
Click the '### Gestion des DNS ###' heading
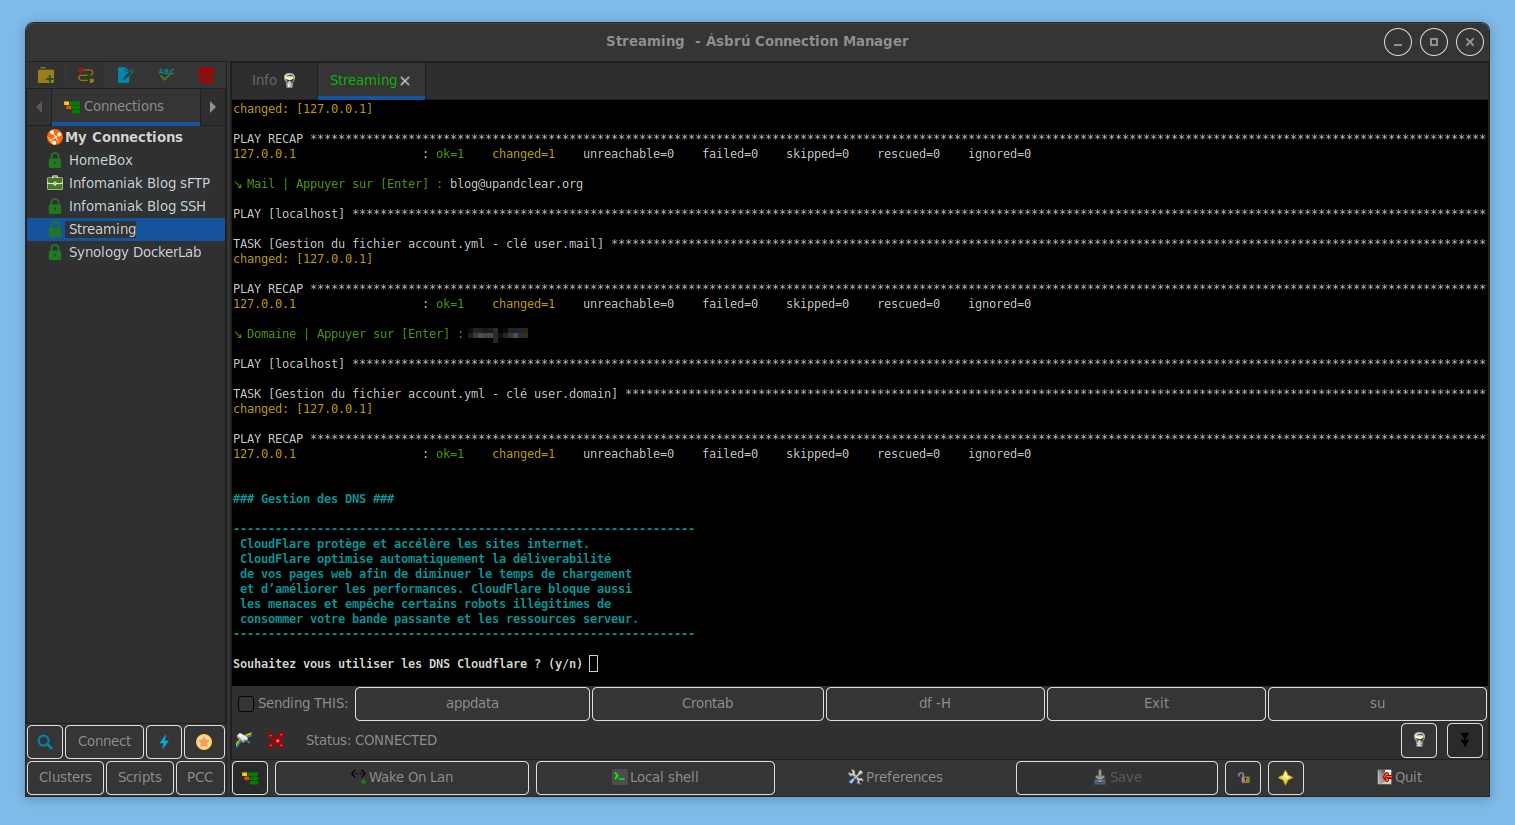pyautogui.click(x=313, y=499)
